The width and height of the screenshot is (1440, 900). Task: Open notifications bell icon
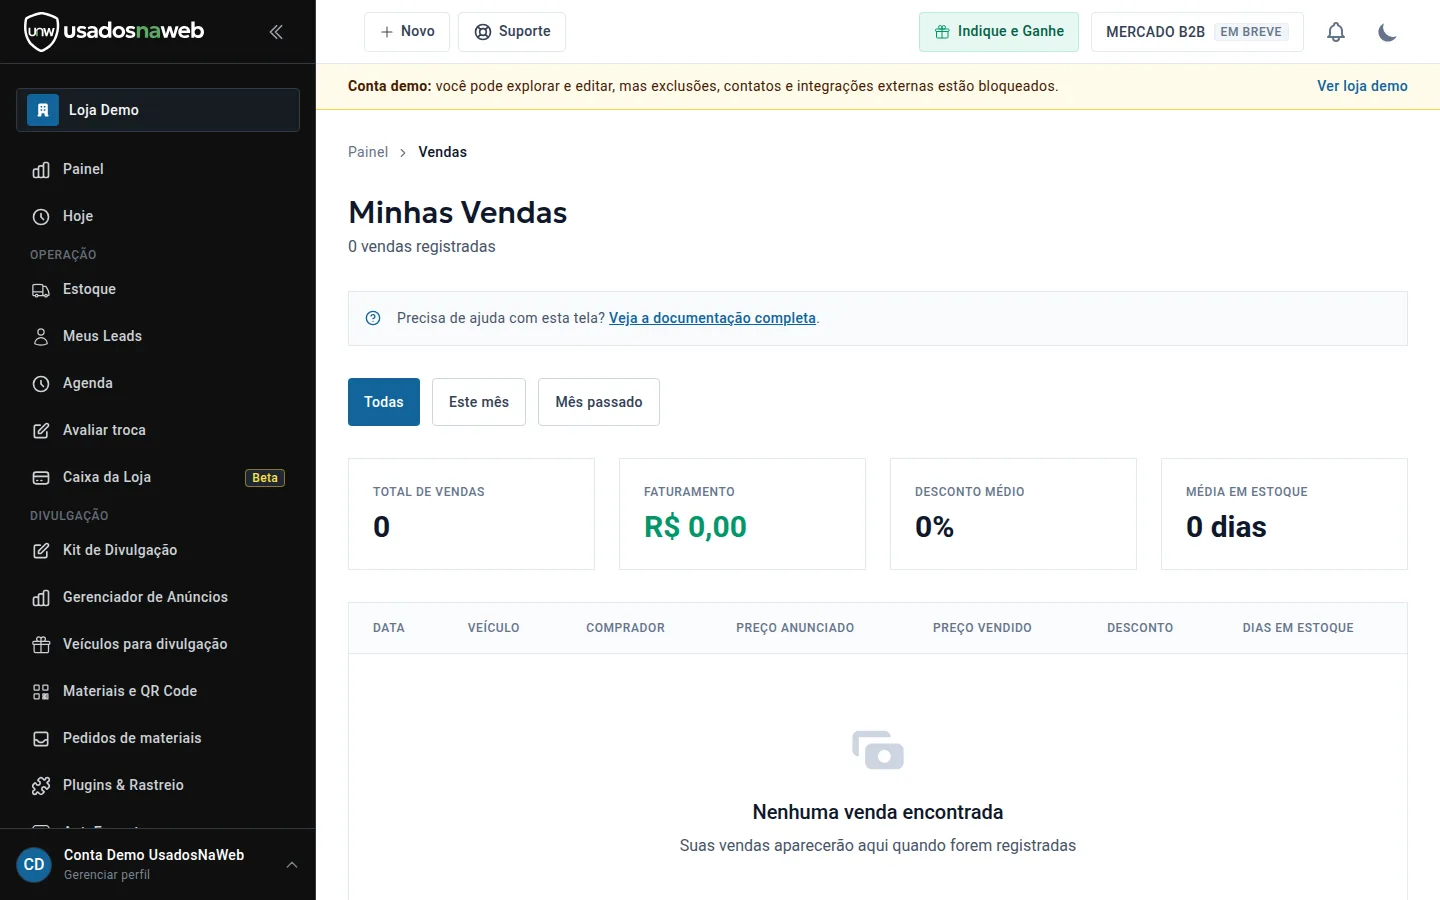[x=1336, y=32]
